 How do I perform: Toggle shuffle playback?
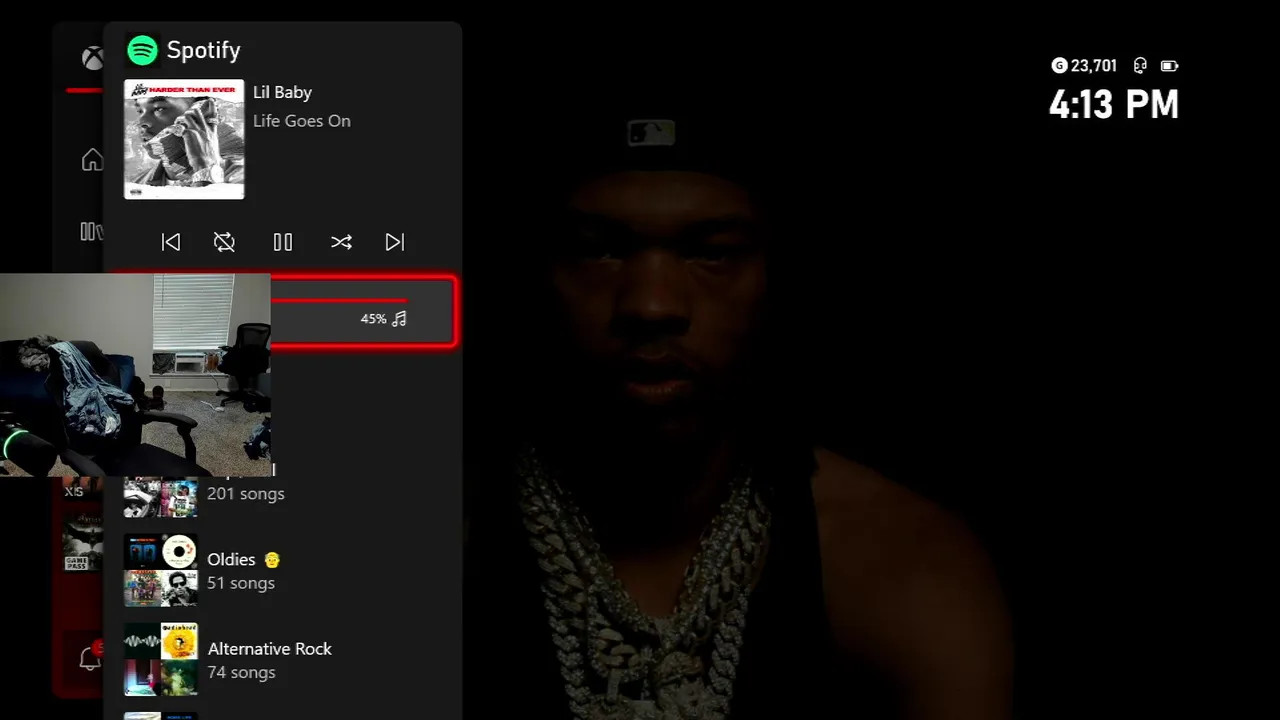(x=341, y=242)
